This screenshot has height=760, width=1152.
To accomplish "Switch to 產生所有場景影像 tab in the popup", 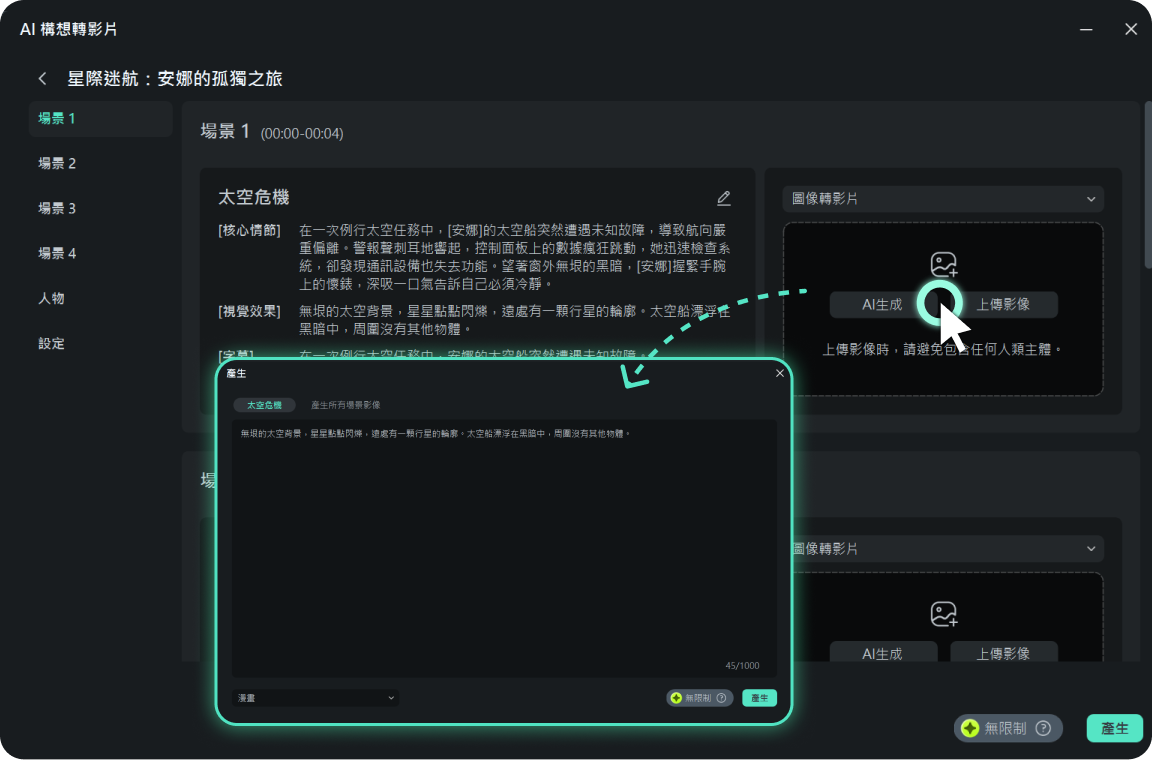I will click(345, 405).
